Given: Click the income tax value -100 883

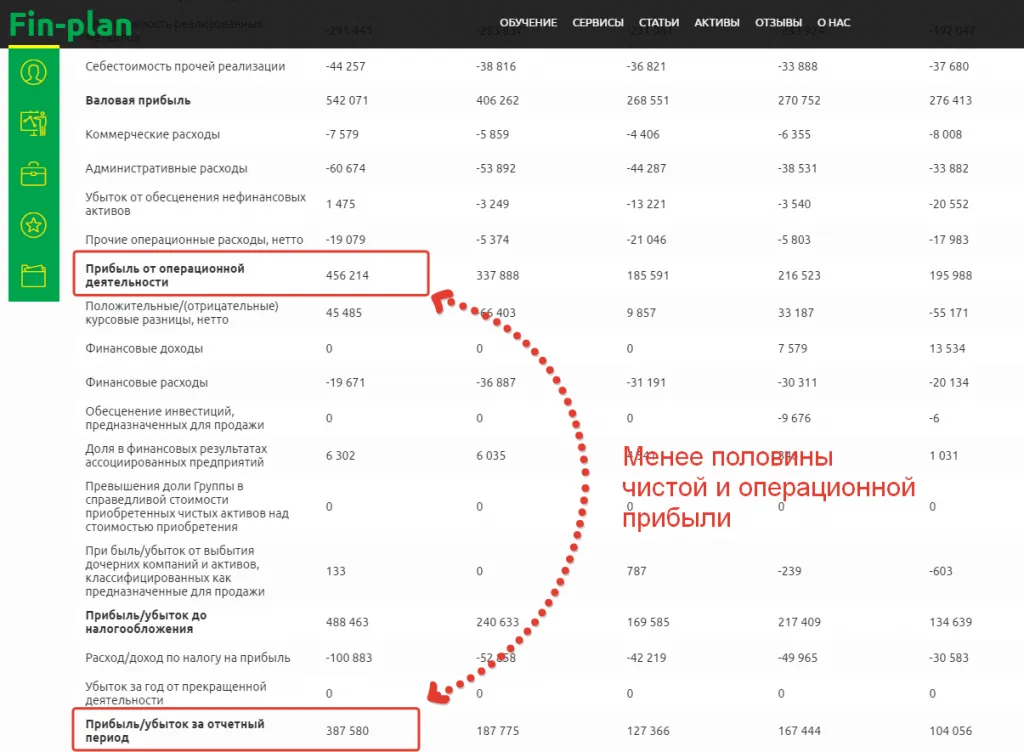Looking at the screenshot, I should tap(349, 658).
